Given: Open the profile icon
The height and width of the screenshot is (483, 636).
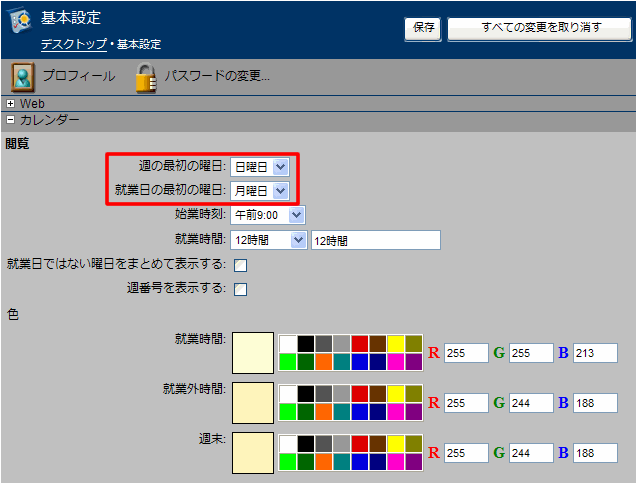Looking at the screenshot, I should pyautogui.click(x=23, y=77).
